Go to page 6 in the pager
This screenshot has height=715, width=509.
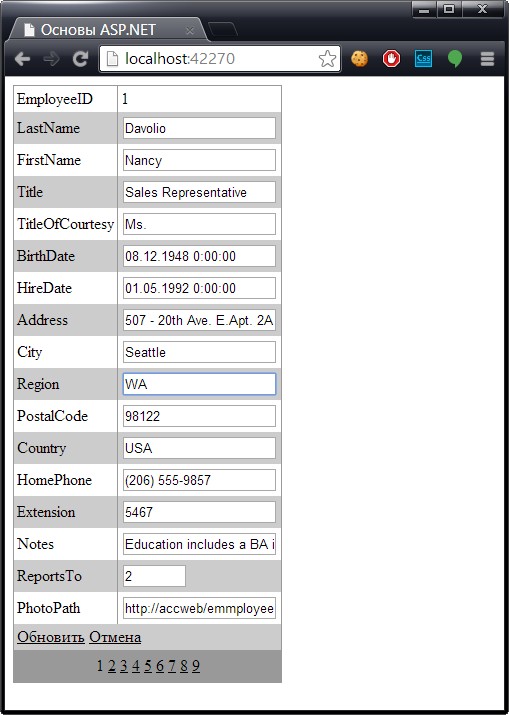[160, 666]
